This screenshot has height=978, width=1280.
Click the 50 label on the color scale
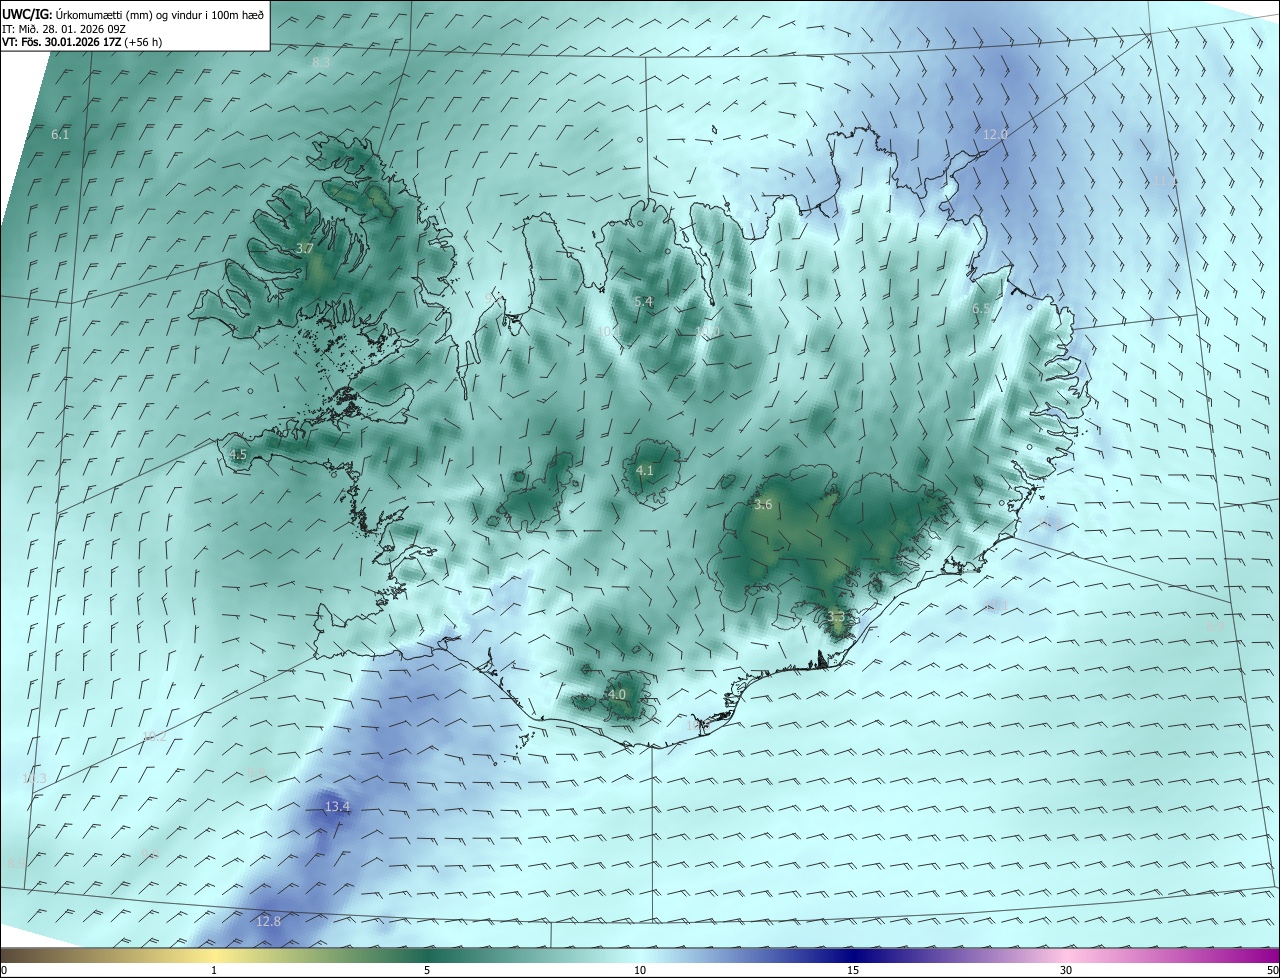point(1272,970)
